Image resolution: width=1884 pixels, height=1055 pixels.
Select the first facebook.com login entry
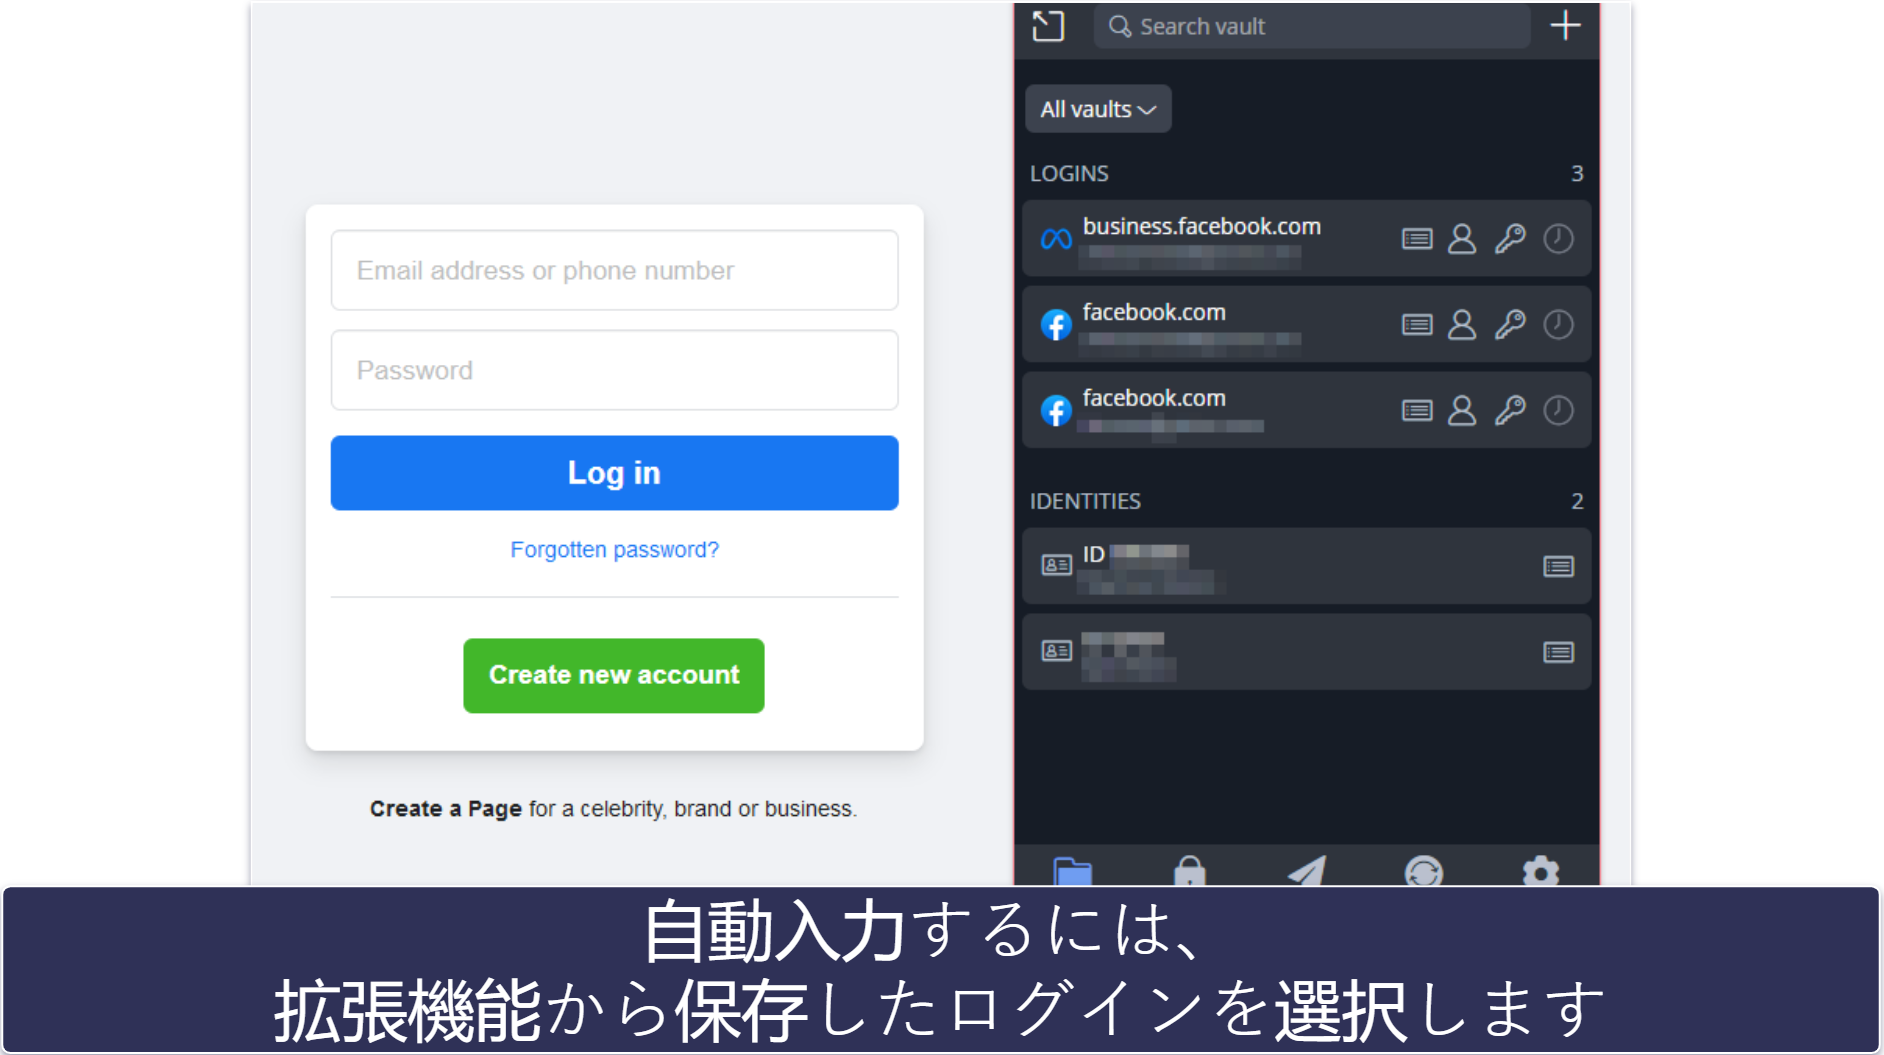pyautogui.click(x=1306, y=324)
